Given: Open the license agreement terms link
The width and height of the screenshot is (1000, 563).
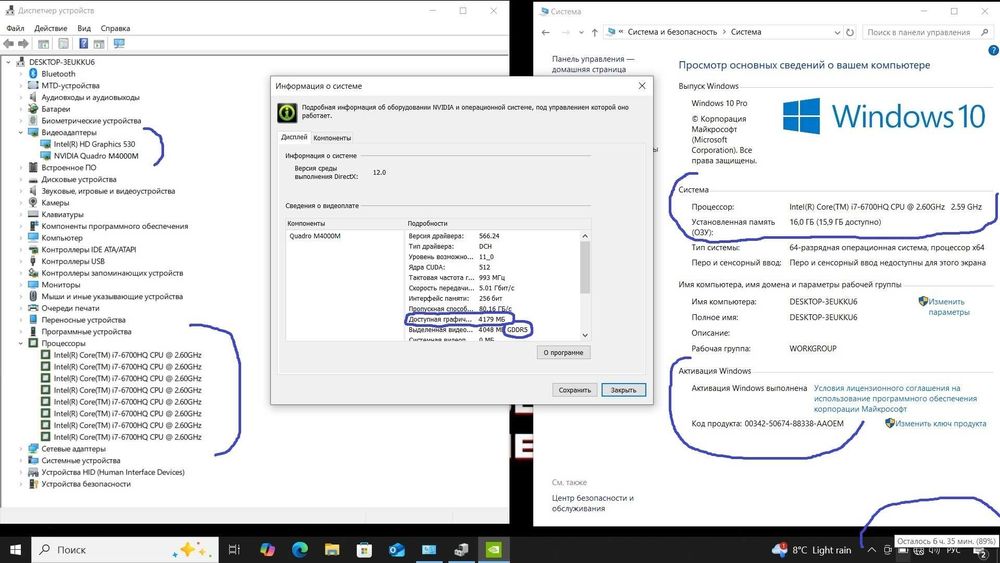Looking at the screenshot, I should click(895, 398).
